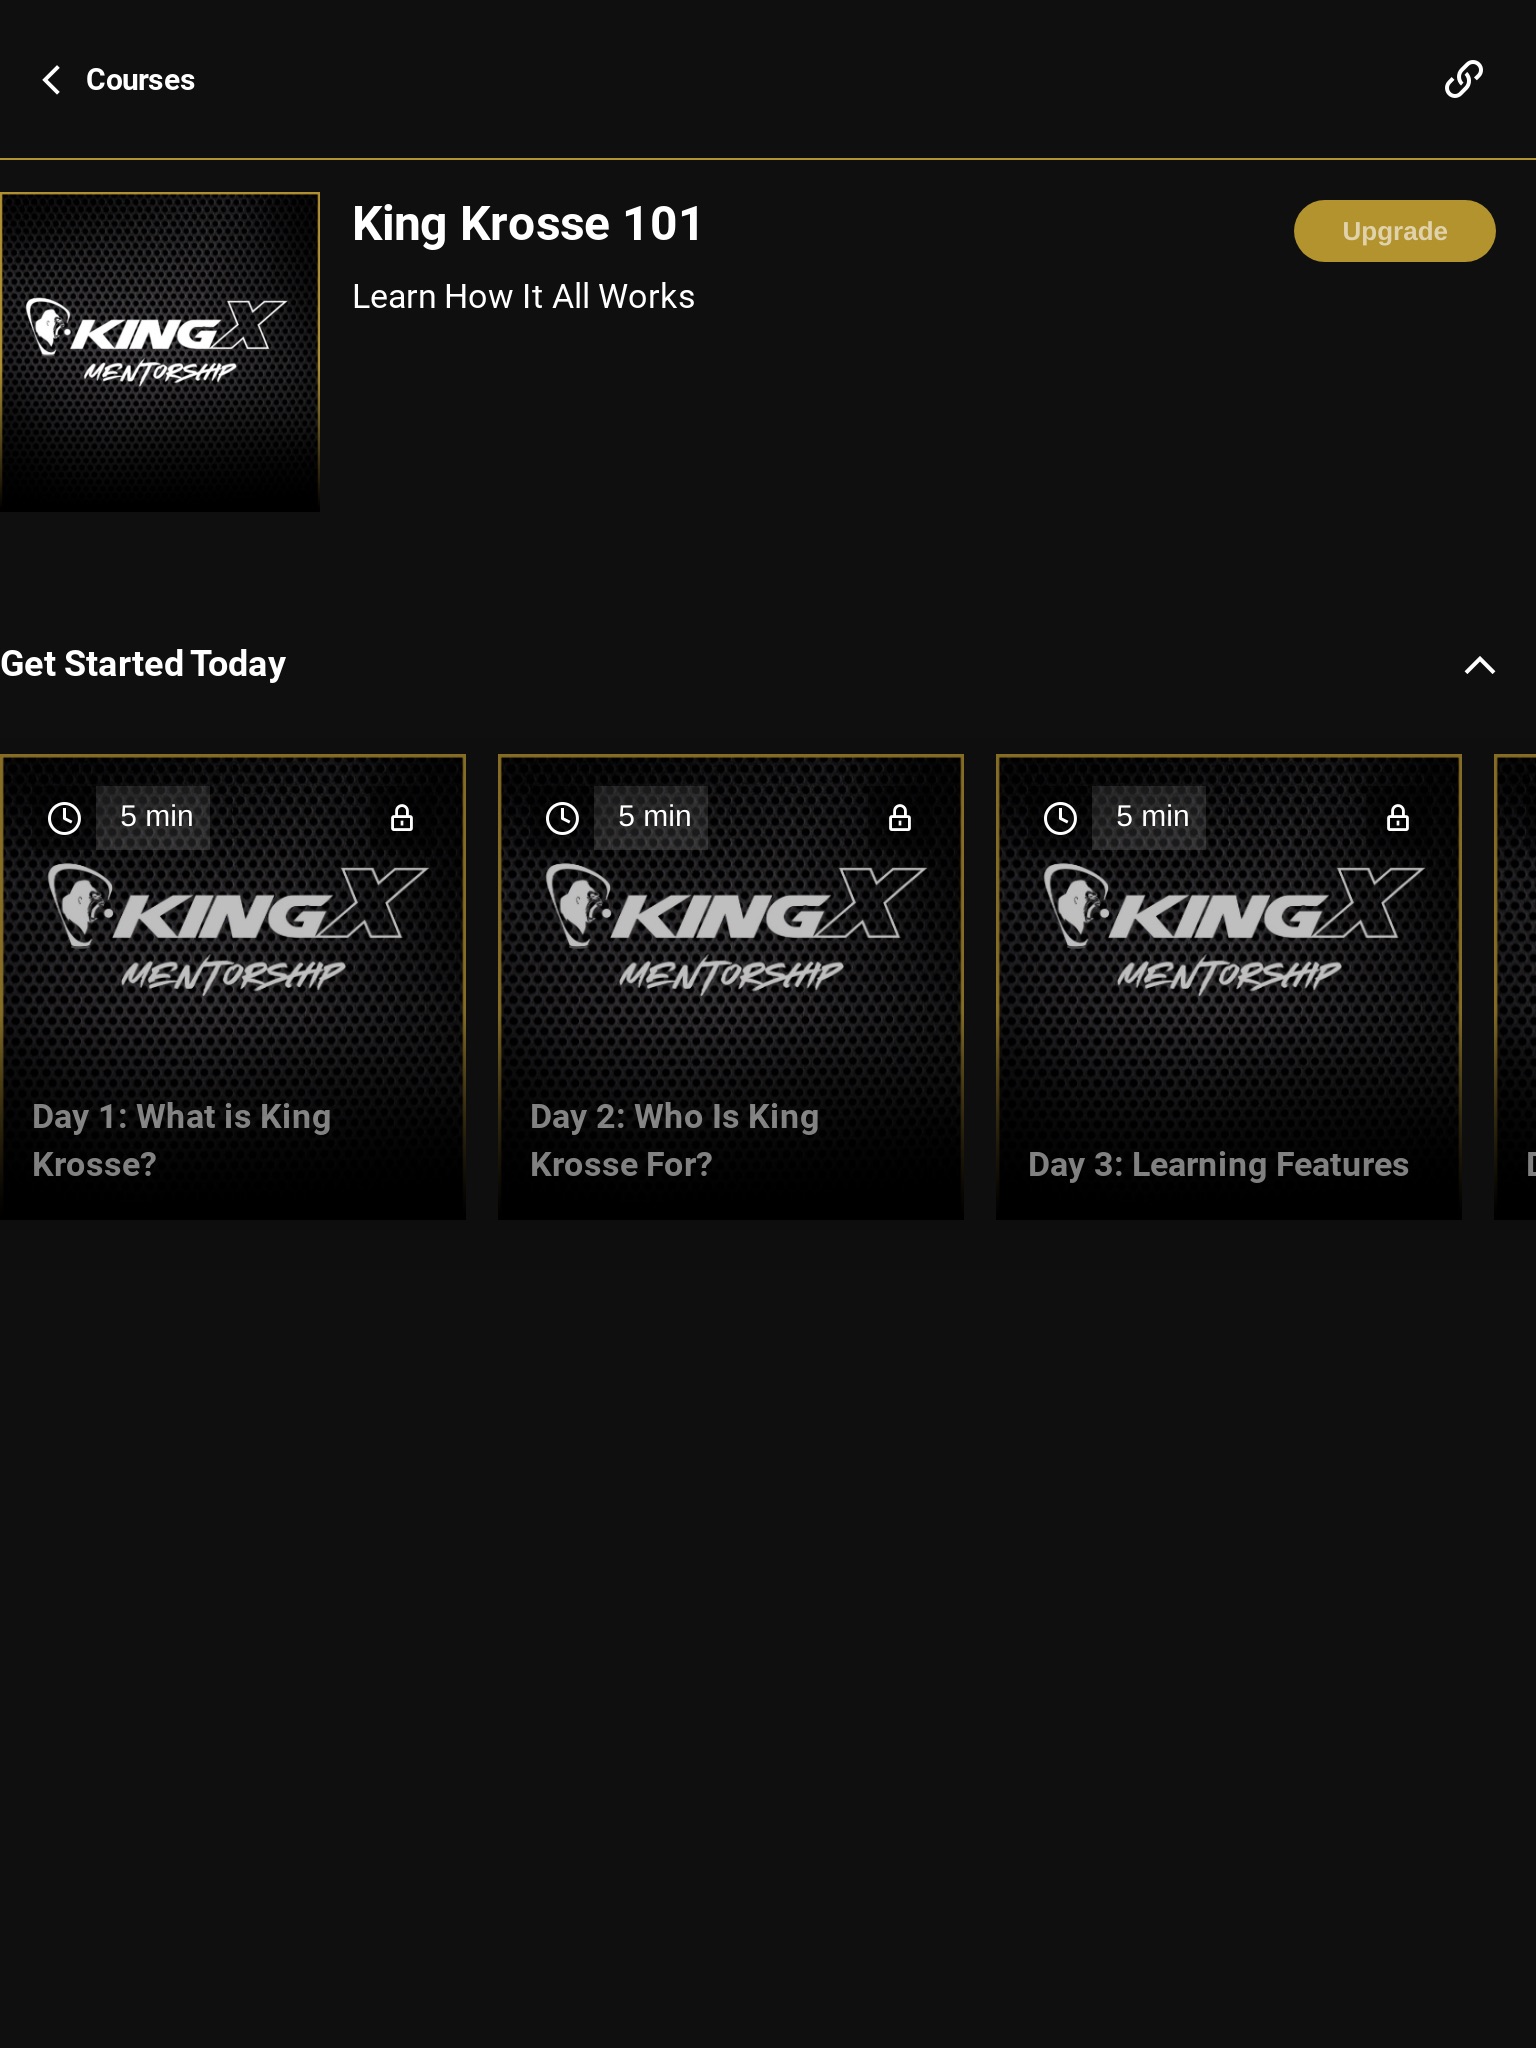The width and height of the screenshot is (1536, 2048).
Task: Tap the gold Upgrade button
Action: [x=1394, y=231]
